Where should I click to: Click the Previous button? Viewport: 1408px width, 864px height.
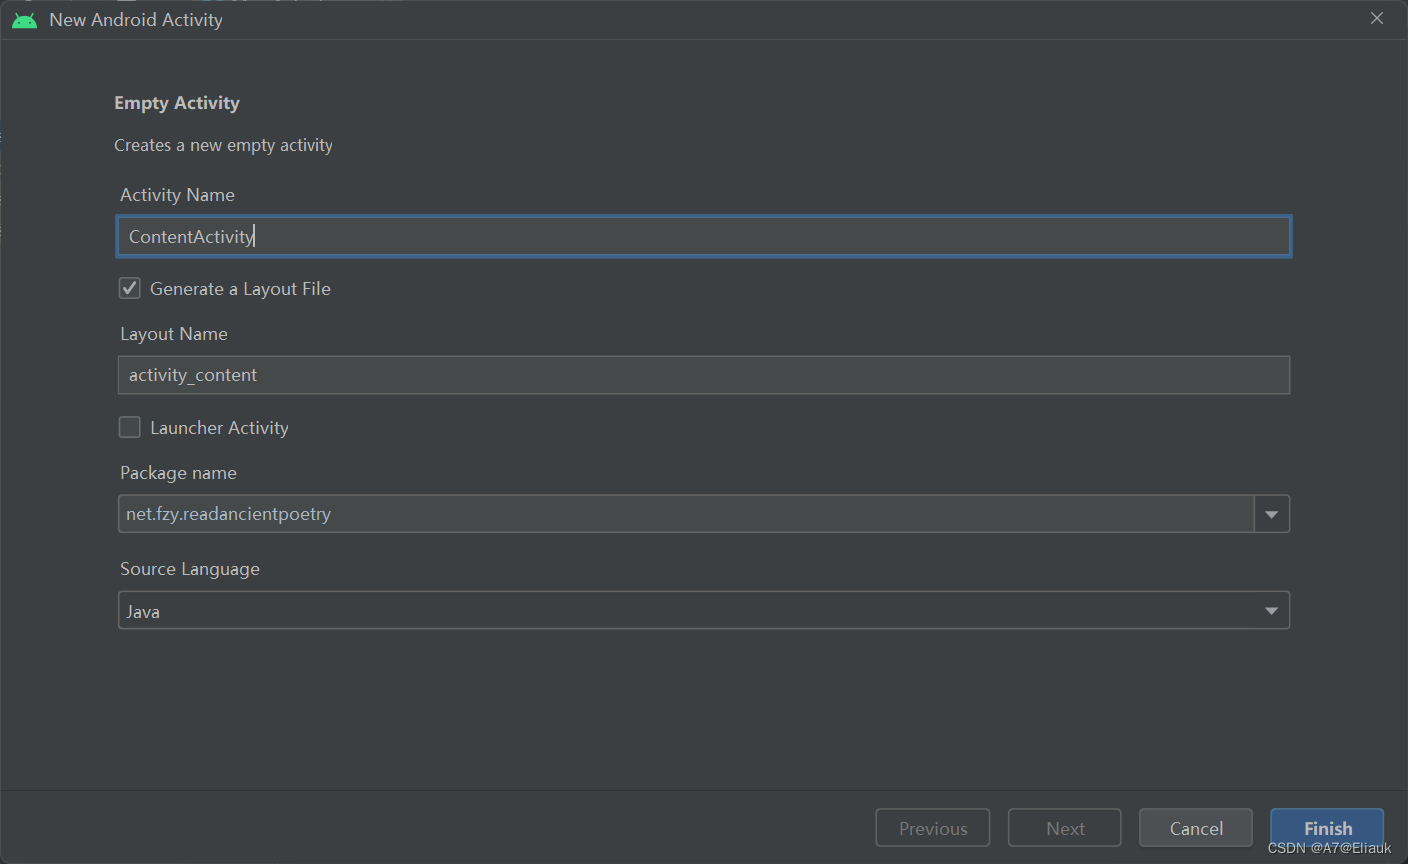pos(933,828)
